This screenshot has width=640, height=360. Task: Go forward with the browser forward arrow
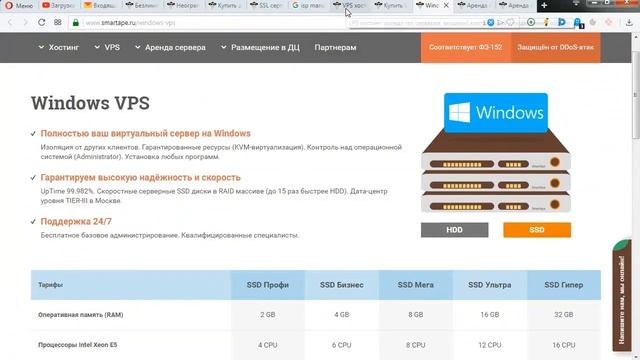pos(25,23)
